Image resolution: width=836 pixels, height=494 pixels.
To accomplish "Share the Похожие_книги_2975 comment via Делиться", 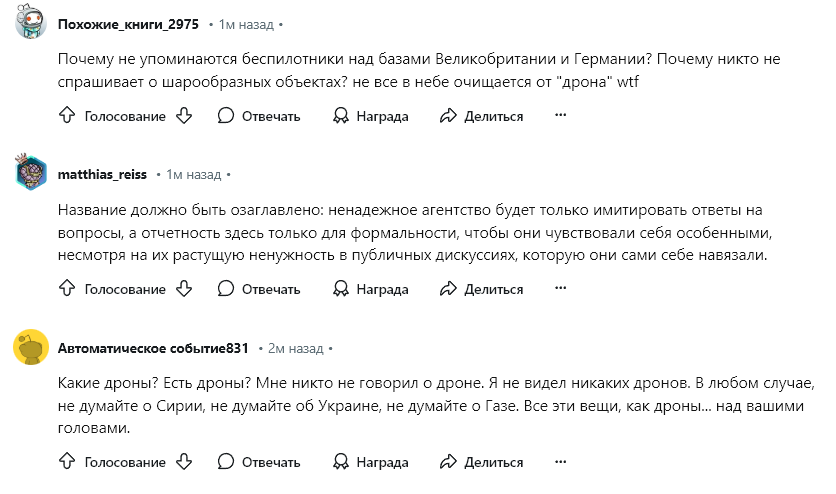I will click(x=481, y=116).
